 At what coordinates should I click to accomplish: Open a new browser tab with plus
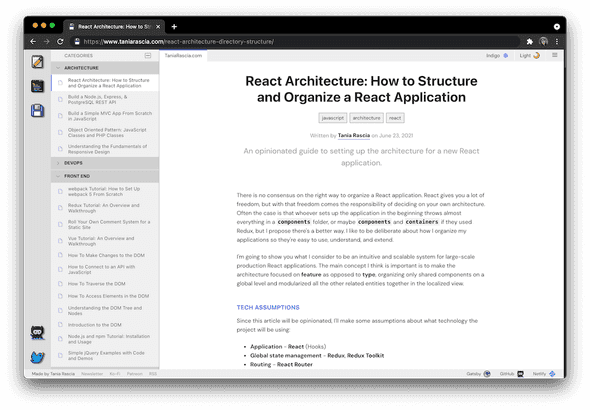174,27
